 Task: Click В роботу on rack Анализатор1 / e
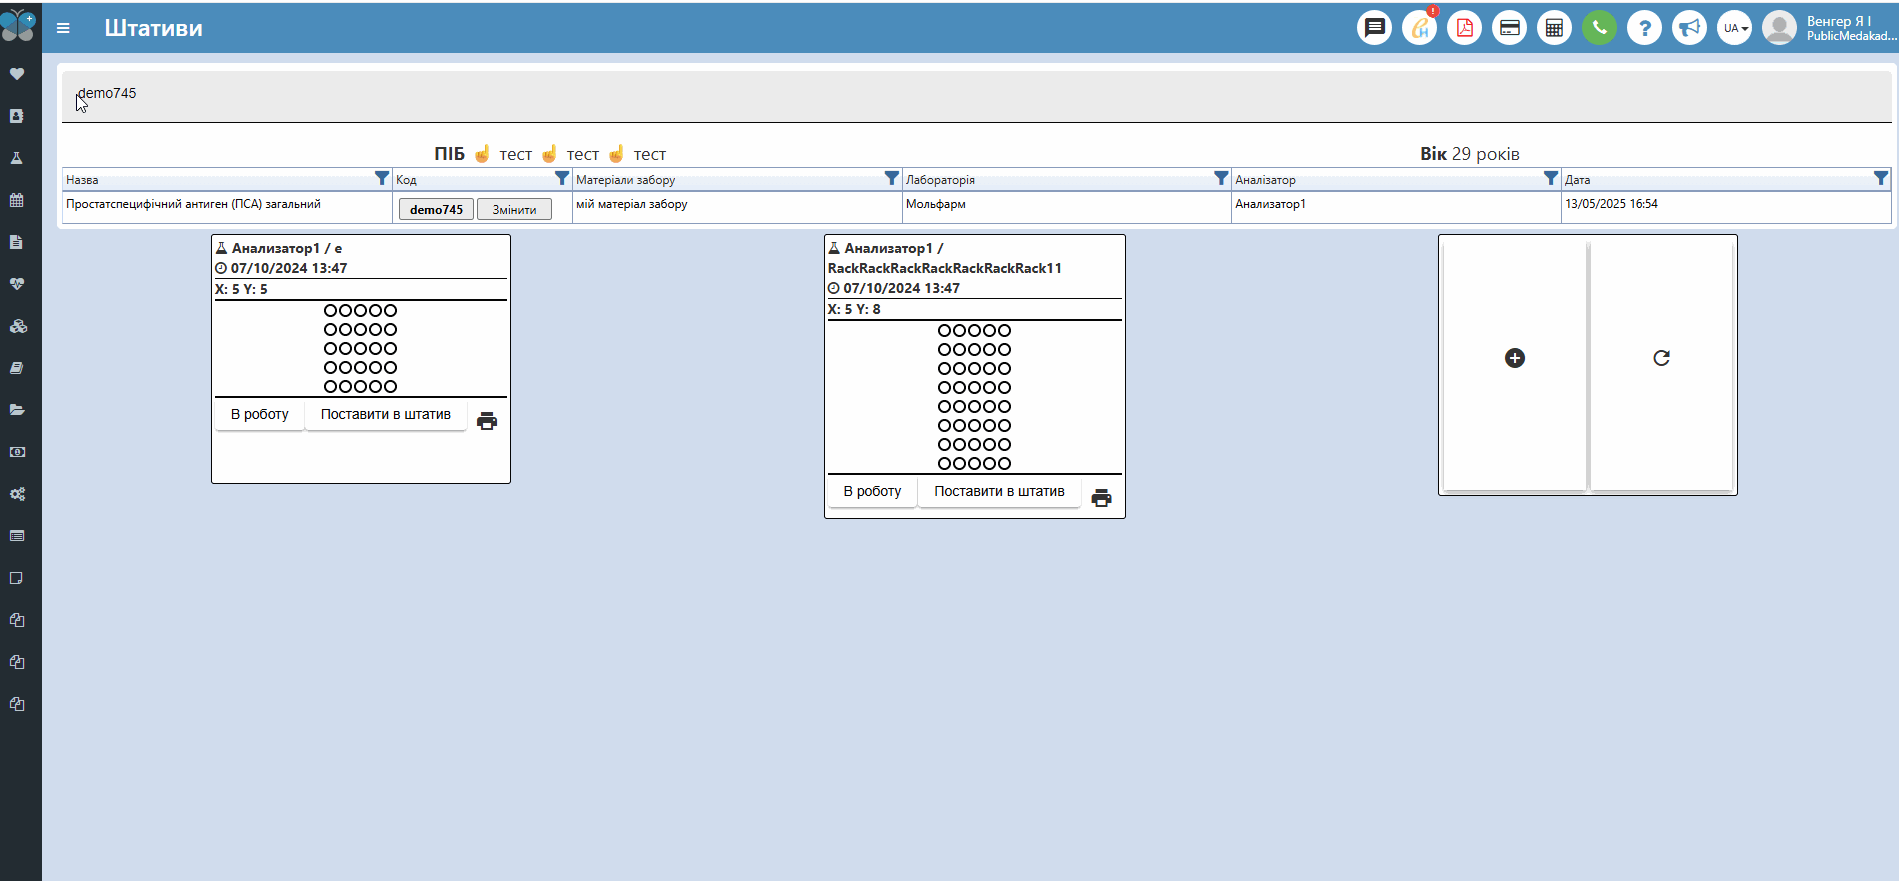click(260, 414)
